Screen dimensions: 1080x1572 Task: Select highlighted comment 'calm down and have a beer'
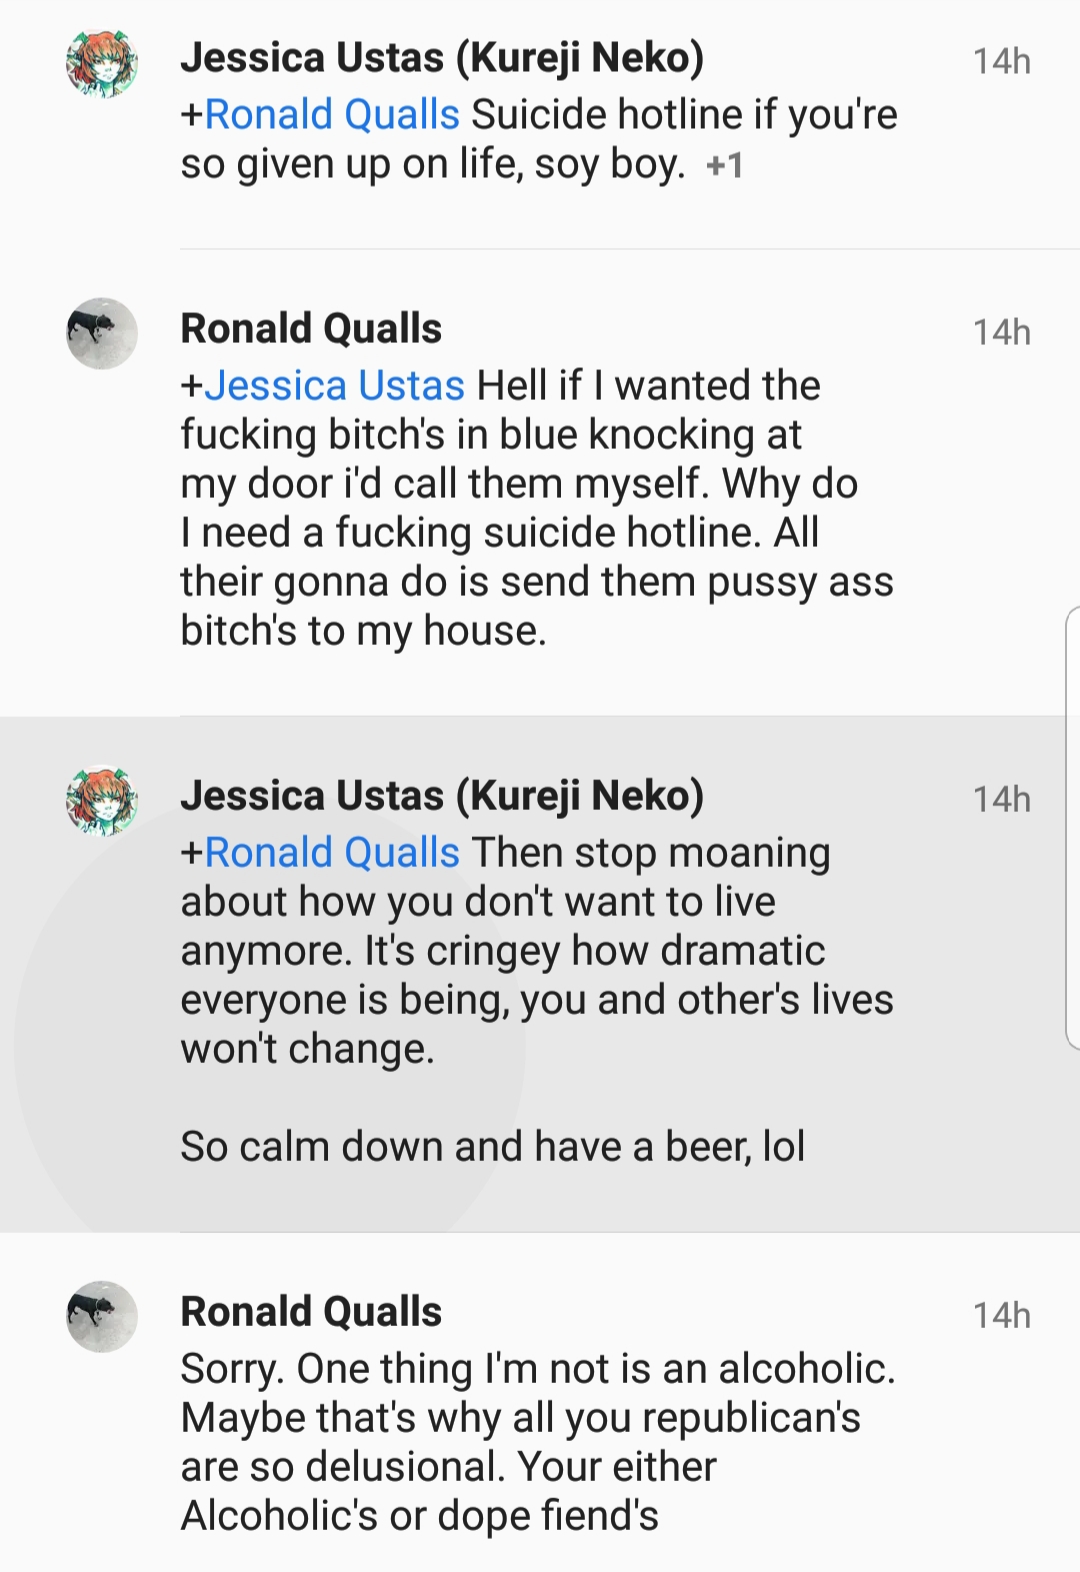click(x=540, y=974)
